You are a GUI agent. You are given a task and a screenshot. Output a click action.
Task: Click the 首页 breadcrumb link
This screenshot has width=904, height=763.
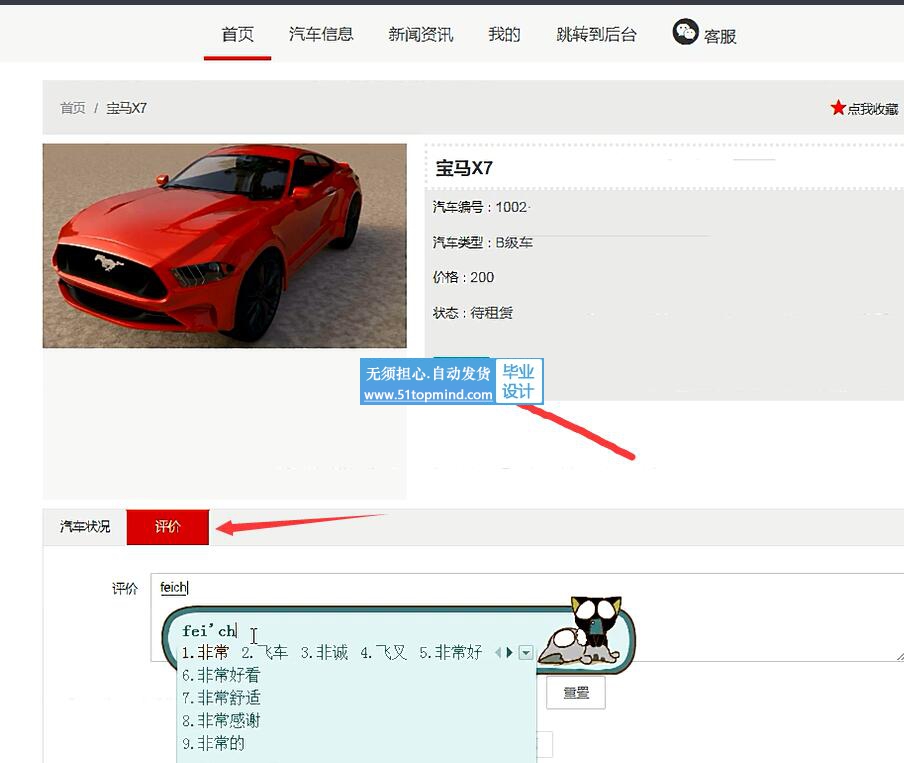(73, 108)
